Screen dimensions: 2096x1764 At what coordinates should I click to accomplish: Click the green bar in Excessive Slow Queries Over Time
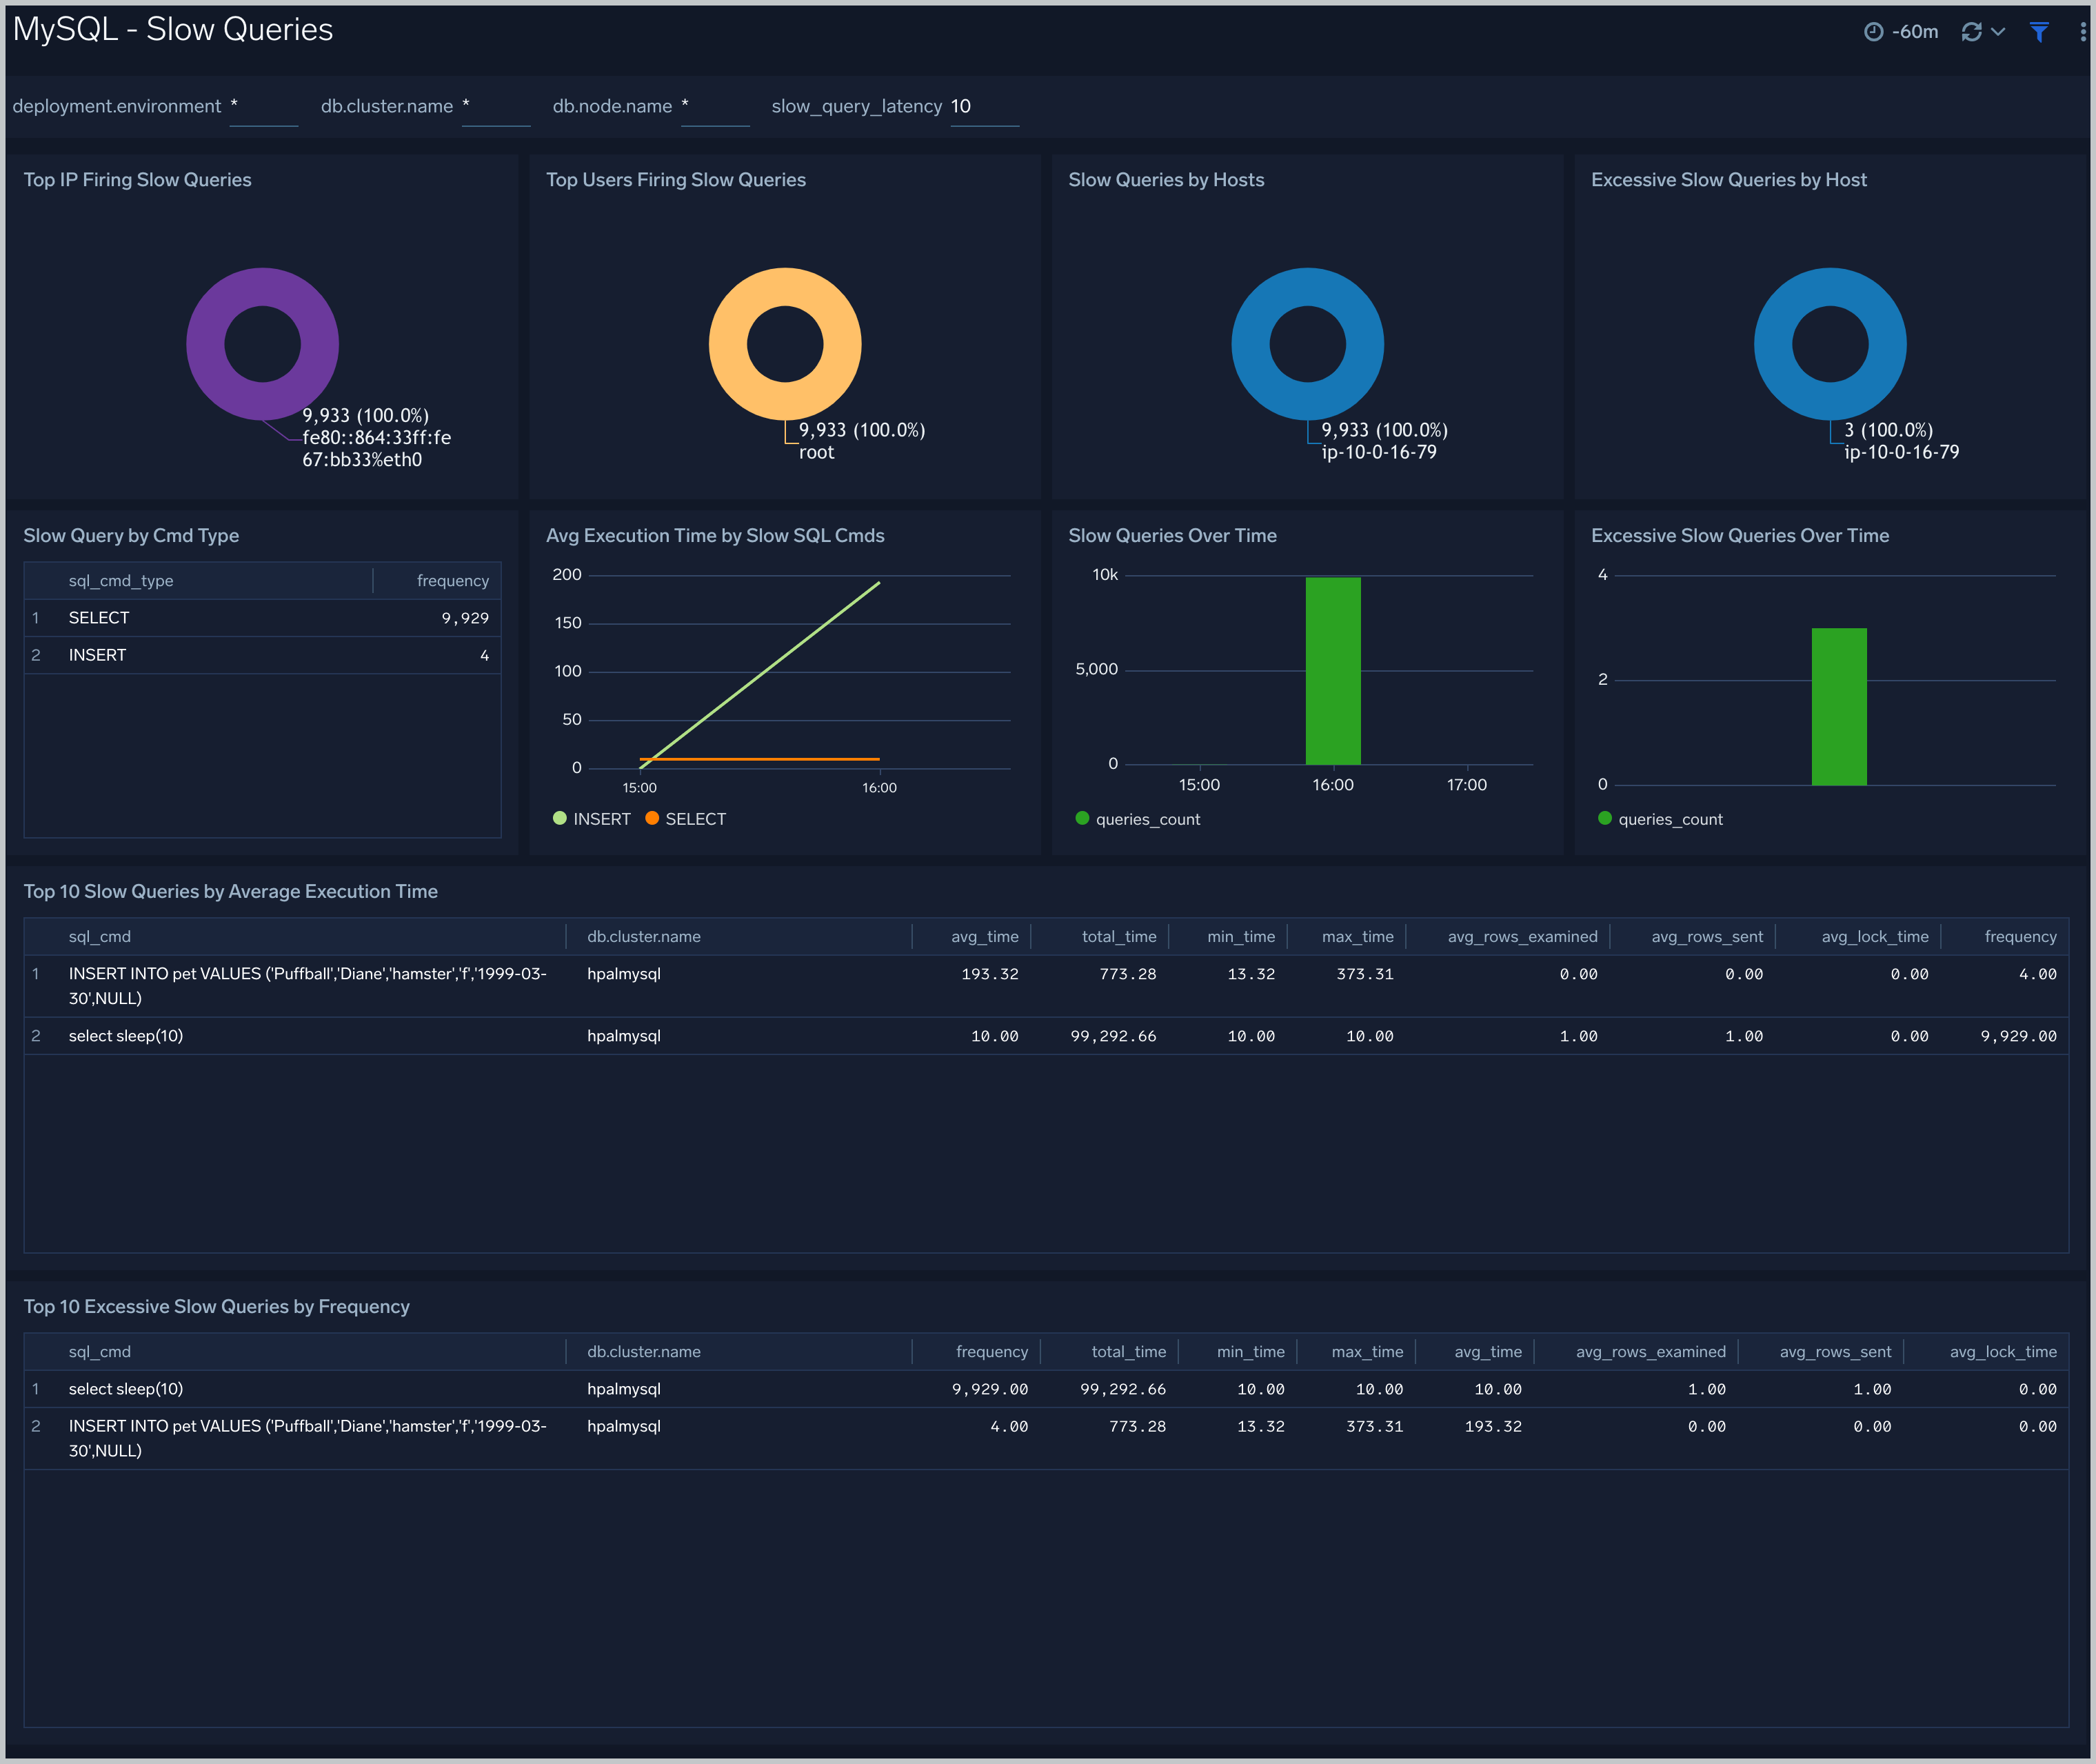(x=1839, y=706)
